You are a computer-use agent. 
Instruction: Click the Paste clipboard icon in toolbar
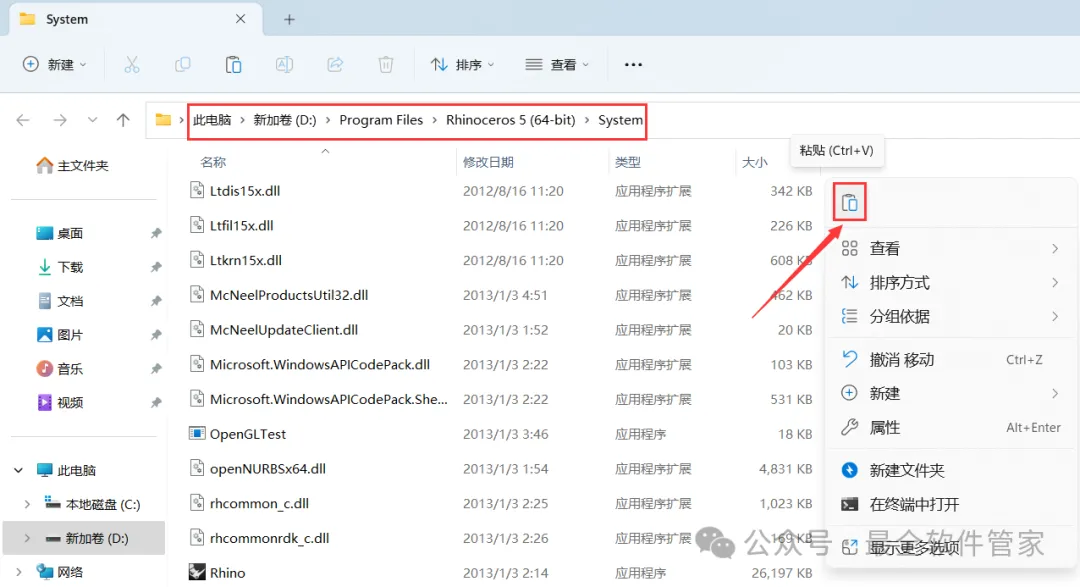tap(233, 65)
